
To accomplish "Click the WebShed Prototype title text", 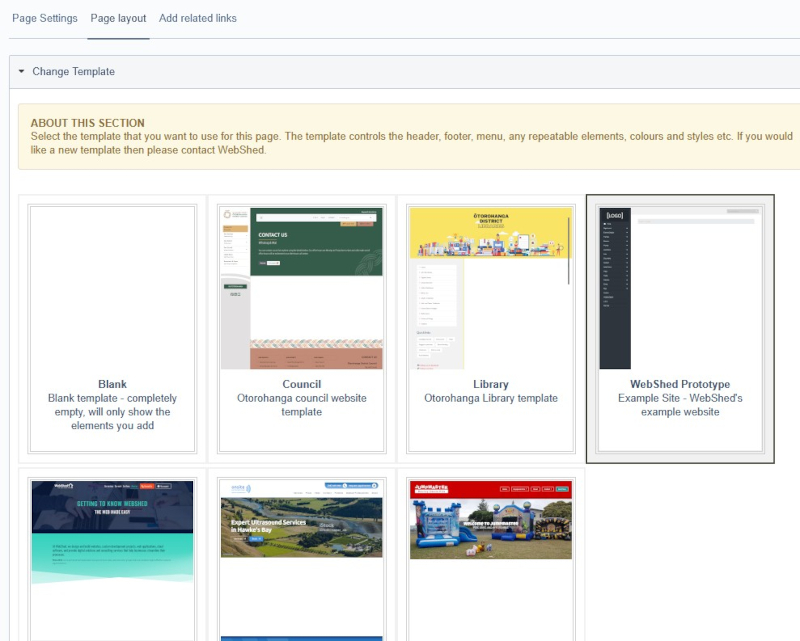I will point(680,384).
